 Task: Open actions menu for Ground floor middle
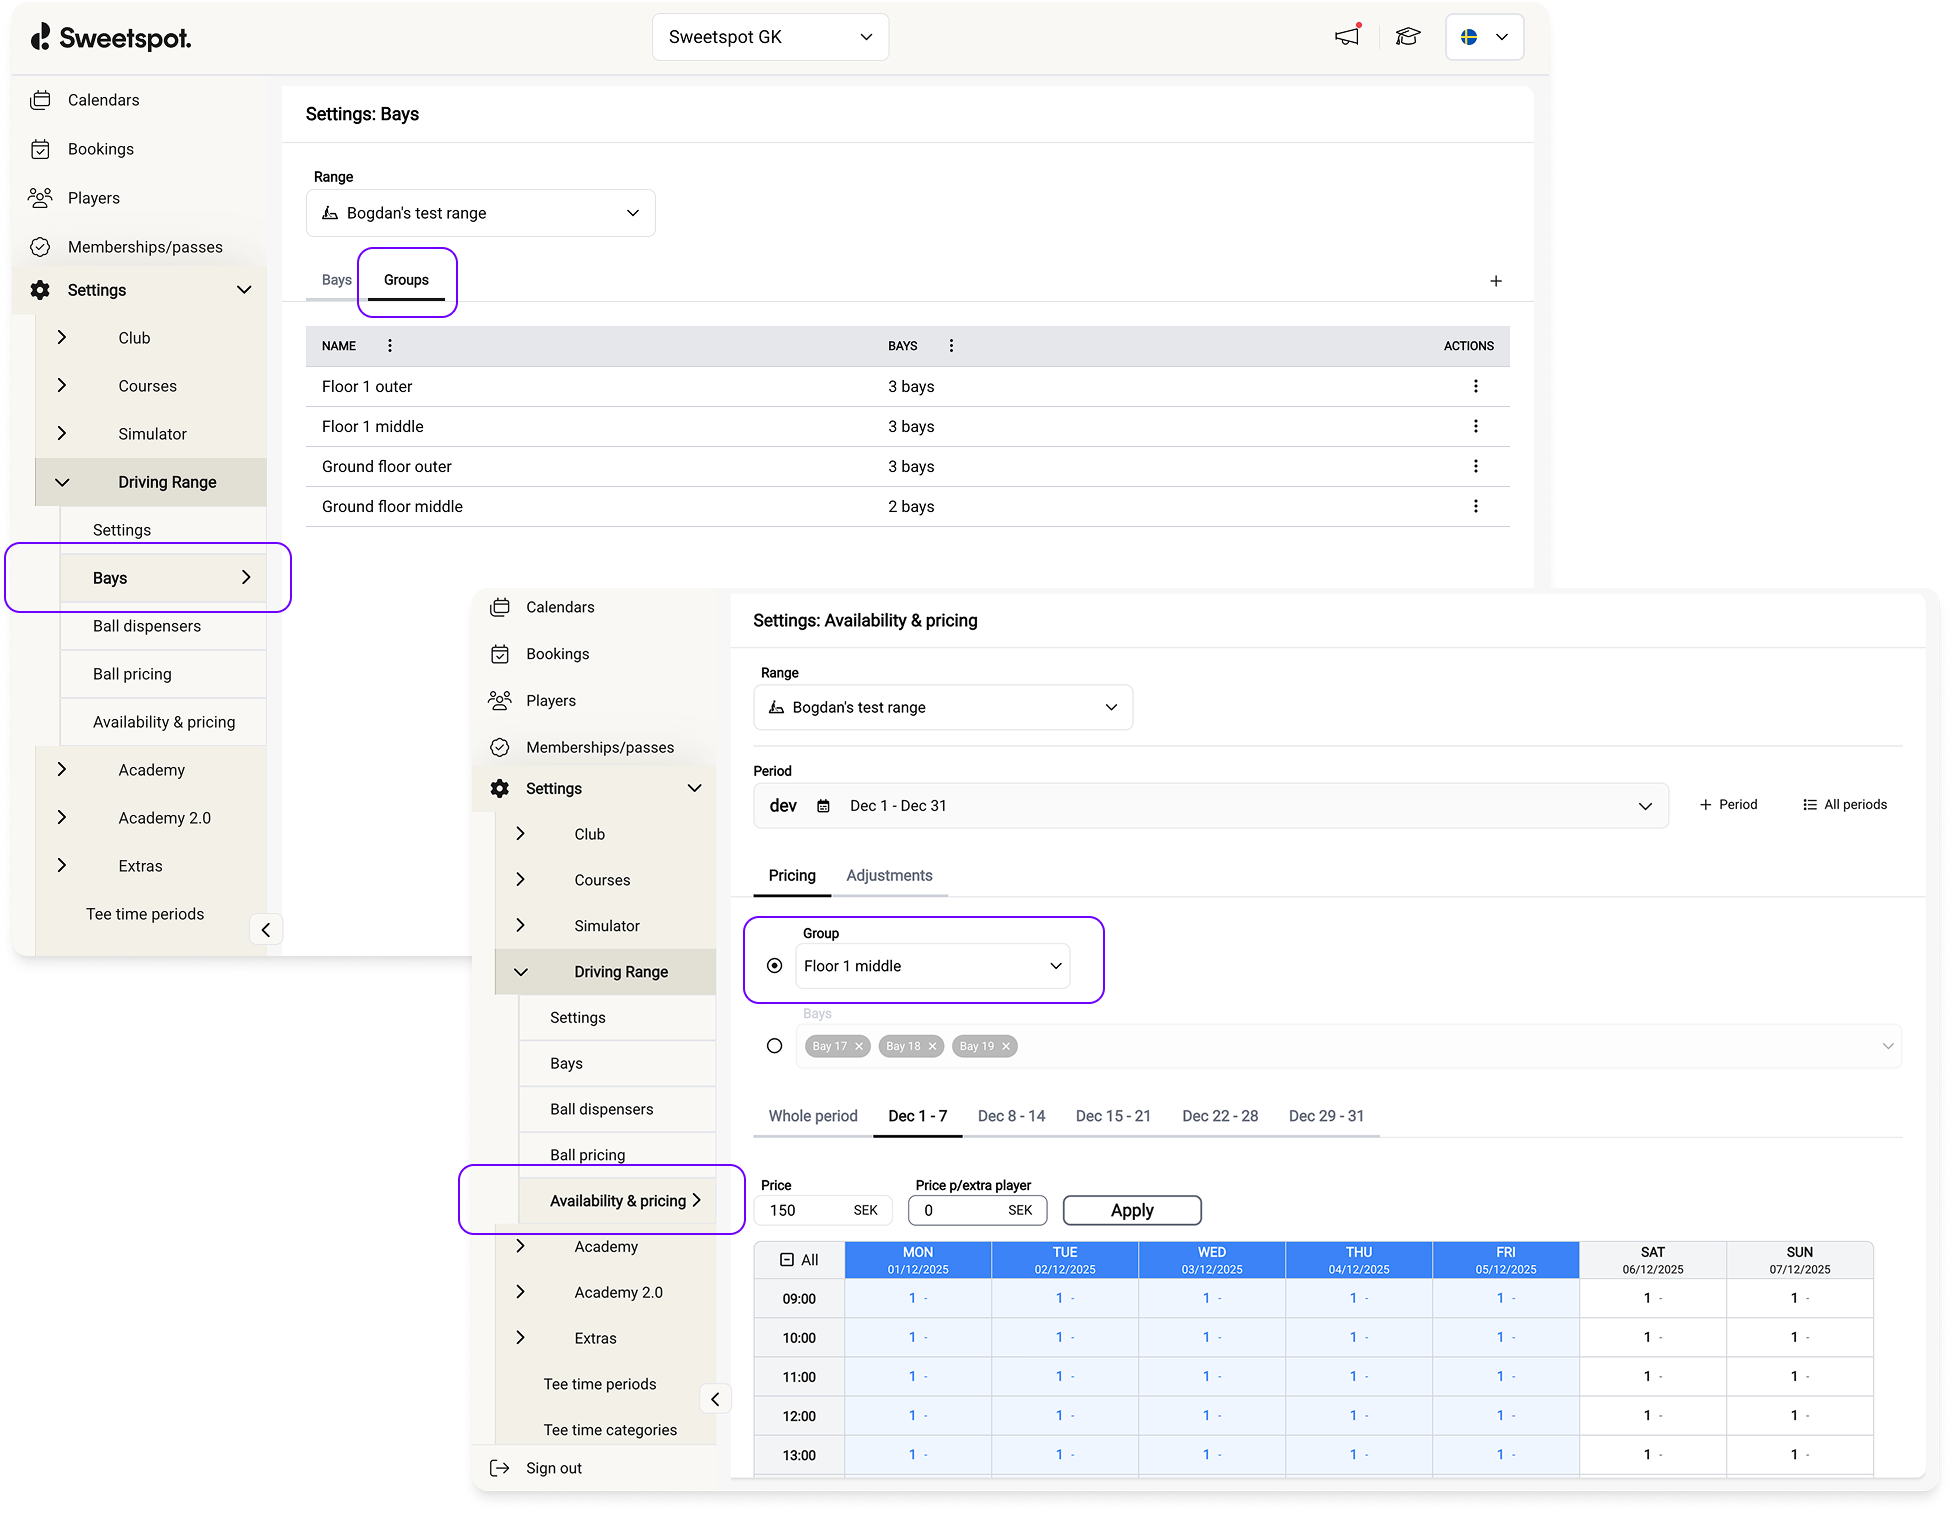pyautogui.click(x=1475, y=506)
